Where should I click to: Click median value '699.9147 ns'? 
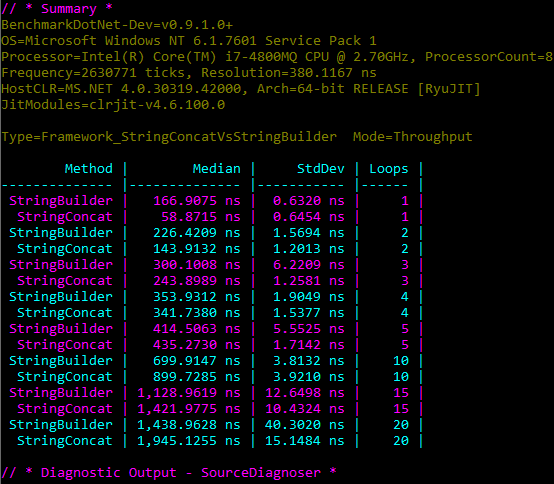tap(197, 361)
